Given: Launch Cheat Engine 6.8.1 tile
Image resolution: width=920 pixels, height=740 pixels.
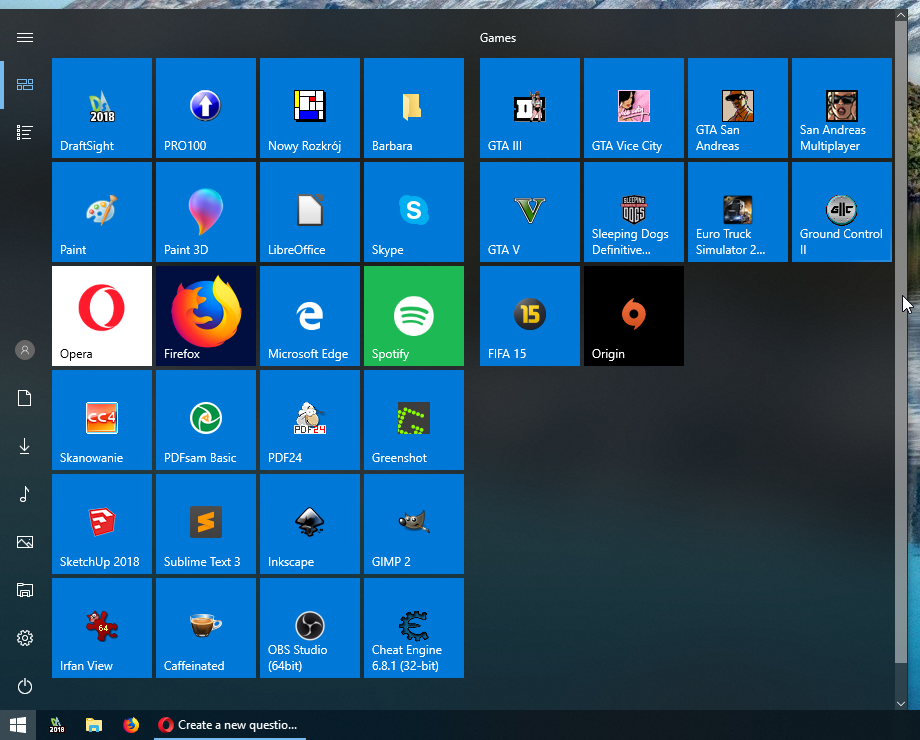Looking at the screenshot, I should pos(414,628).
